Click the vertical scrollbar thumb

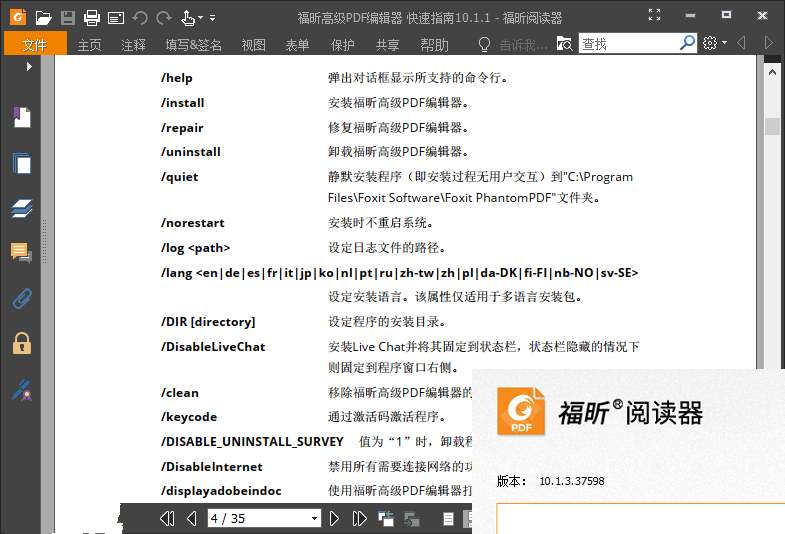click(772, 126)
